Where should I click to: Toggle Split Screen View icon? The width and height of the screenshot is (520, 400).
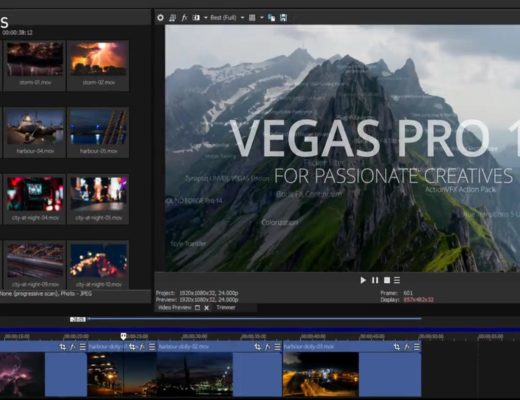196,18
